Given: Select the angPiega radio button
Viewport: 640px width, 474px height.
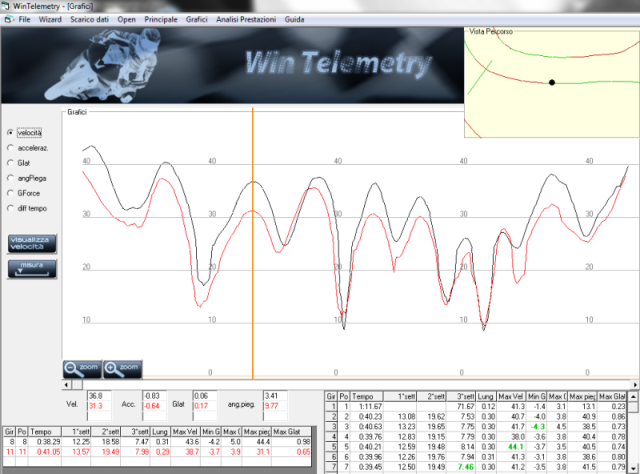Looking at the screenshot, I should 11,178.
